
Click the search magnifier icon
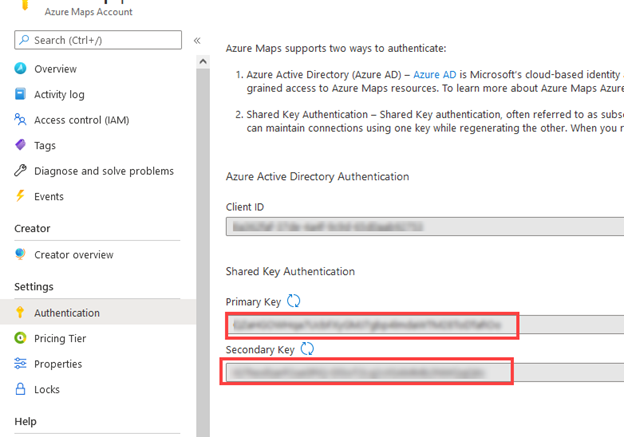click(24, 40)
